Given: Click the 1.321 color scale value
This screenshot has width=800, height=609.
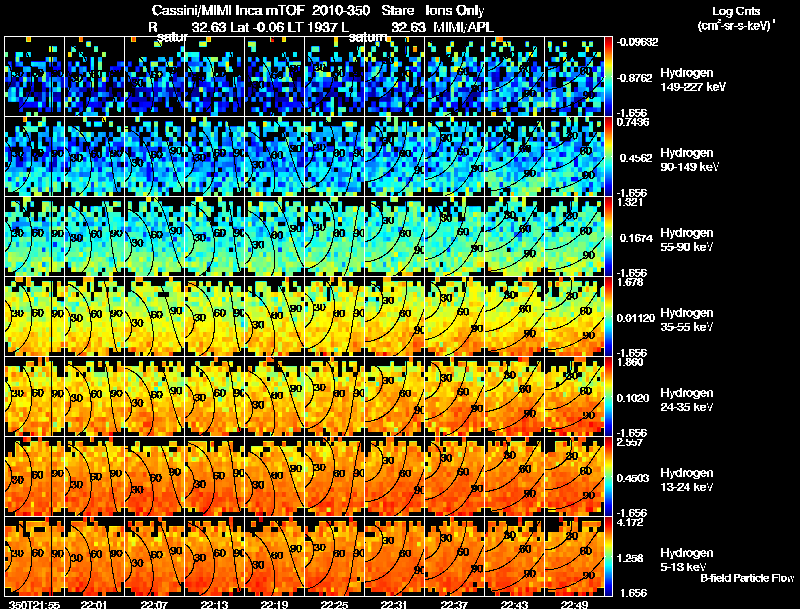Looking at the screenshot, I should click(x=630, y=202).
